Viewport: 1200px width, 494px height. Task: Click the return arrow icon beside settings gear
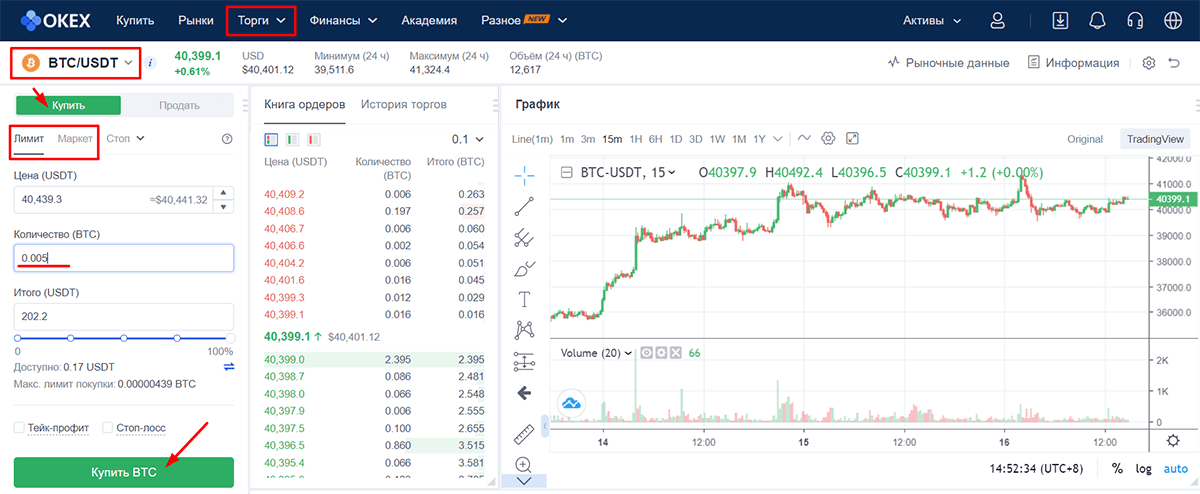click(1174, 62)
